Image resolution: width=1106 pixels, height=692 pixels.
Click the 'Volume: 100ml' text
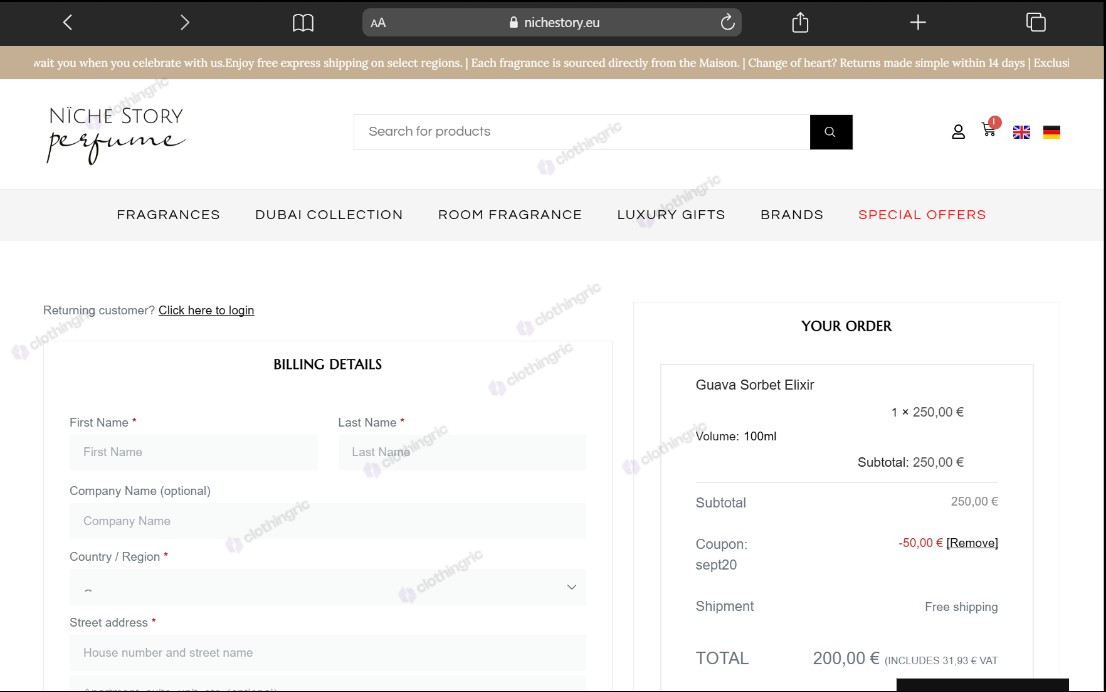tap(736, 437)
